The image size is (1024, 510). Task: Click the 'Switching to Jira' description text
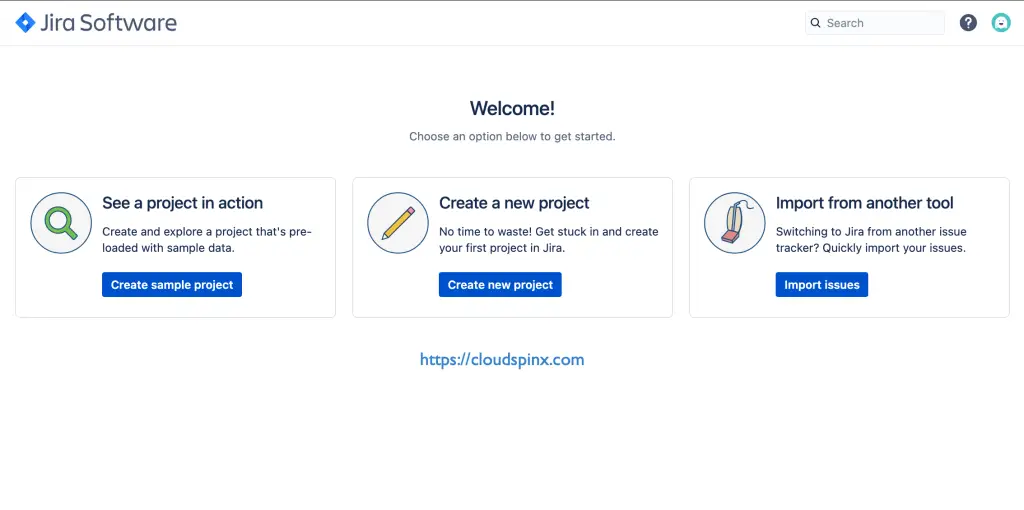871,240
